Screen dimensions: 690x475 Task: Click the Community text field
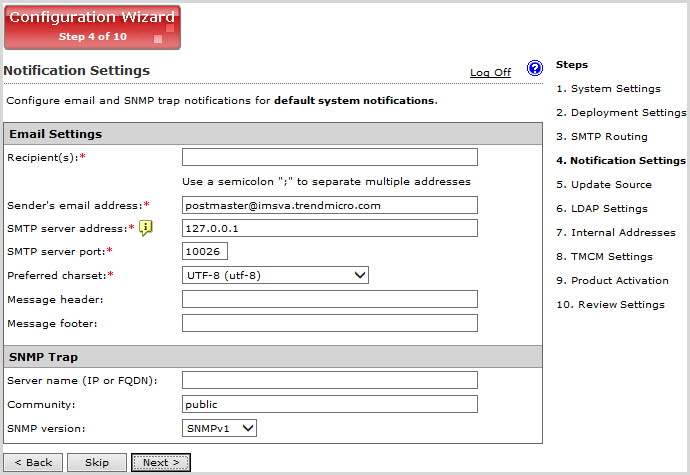tap(330, 404)
